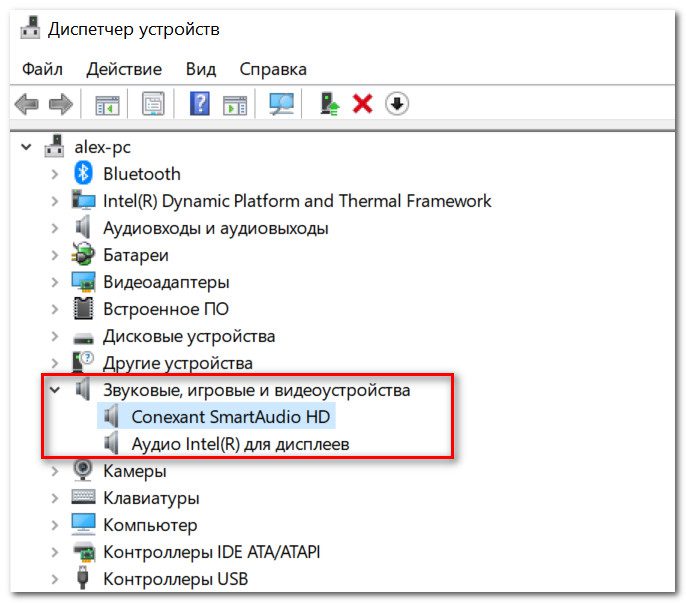Expand the Батареи category

pyautogui.click(x=55, y=255)
